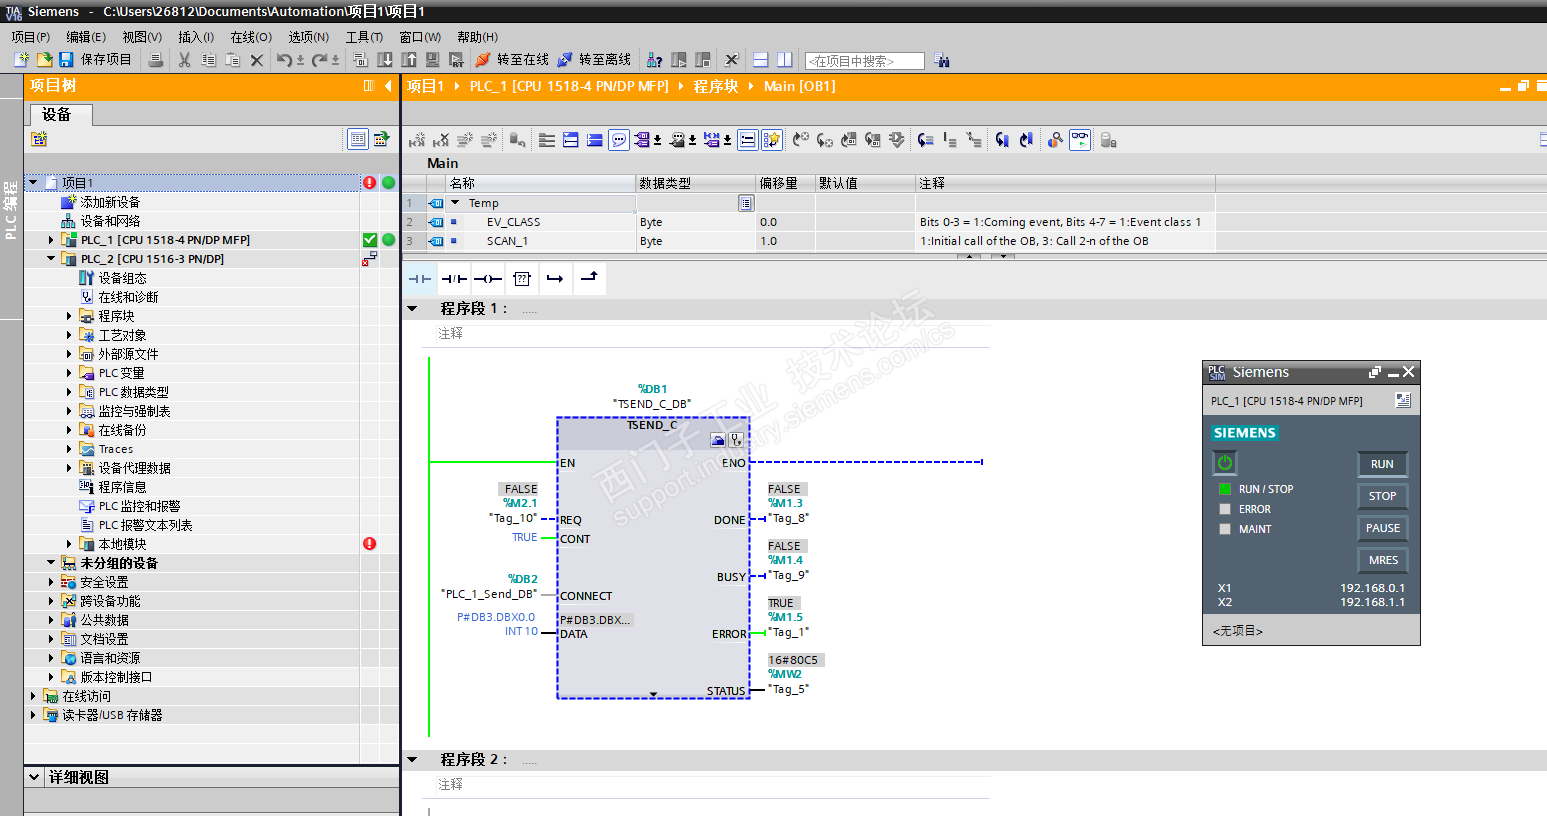1547x816 pixels.
Task: Insert a normally closed contact
Action: coord(454,279)
